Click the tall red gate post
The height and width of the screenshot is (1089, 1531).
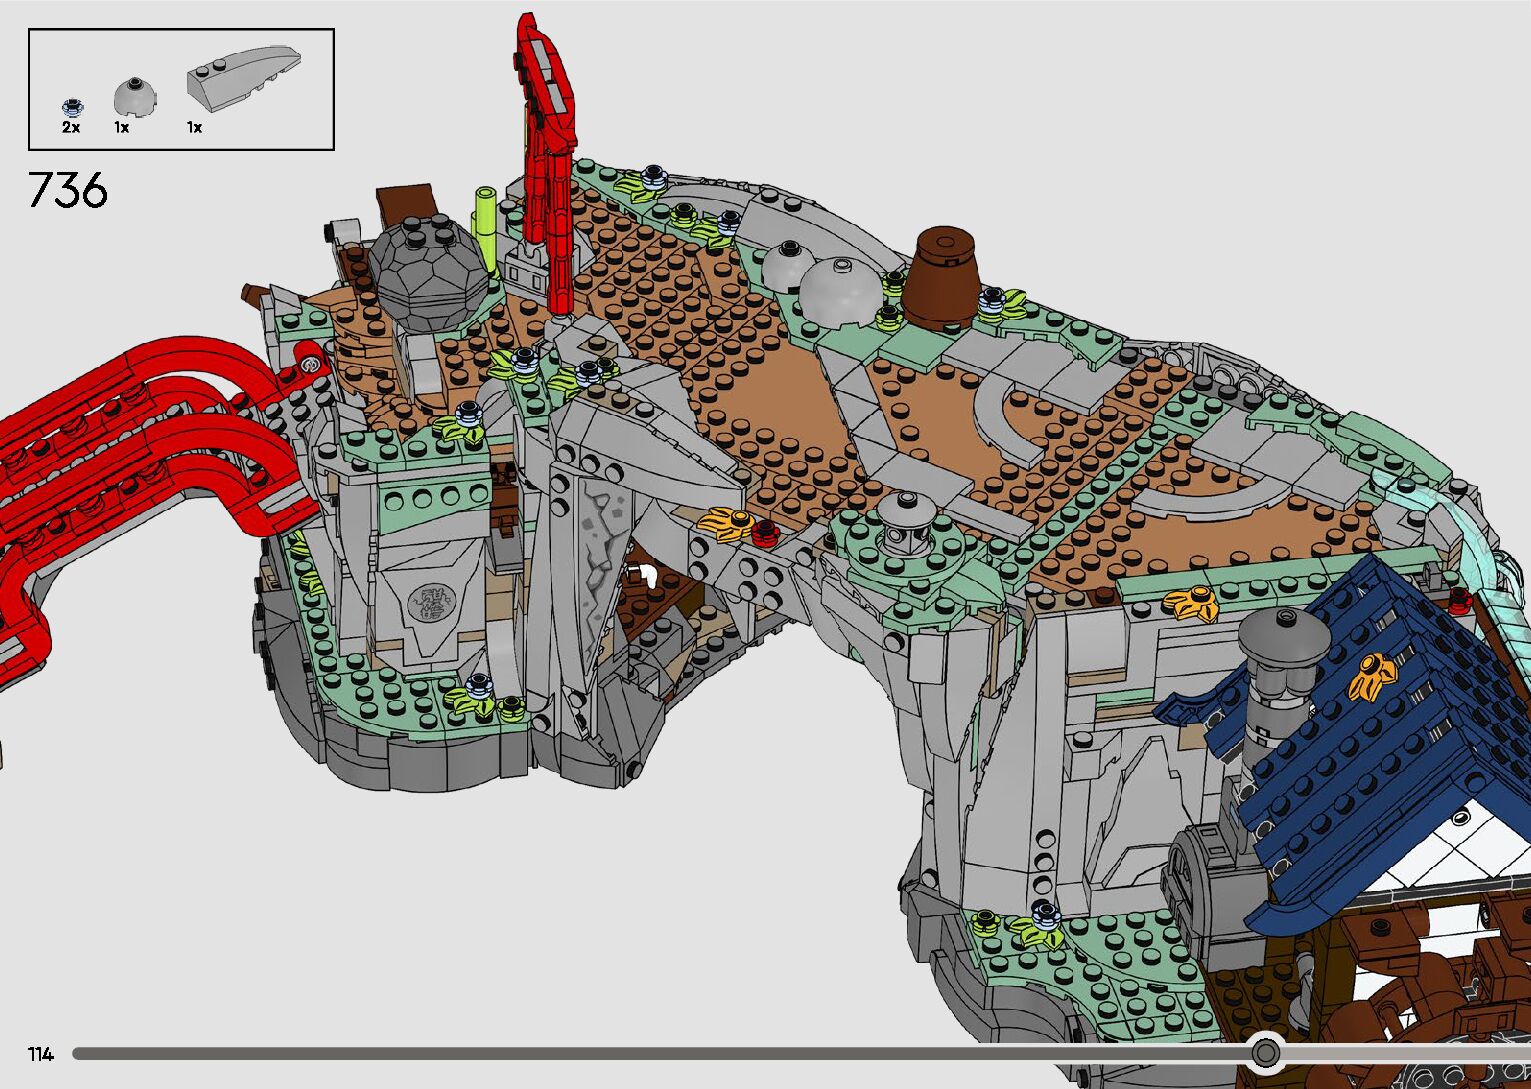546,150
